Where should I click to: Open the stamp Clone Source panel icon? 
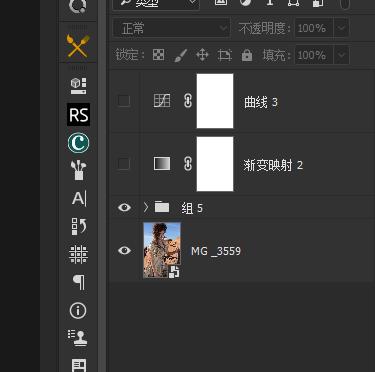[x=78, y=338]
